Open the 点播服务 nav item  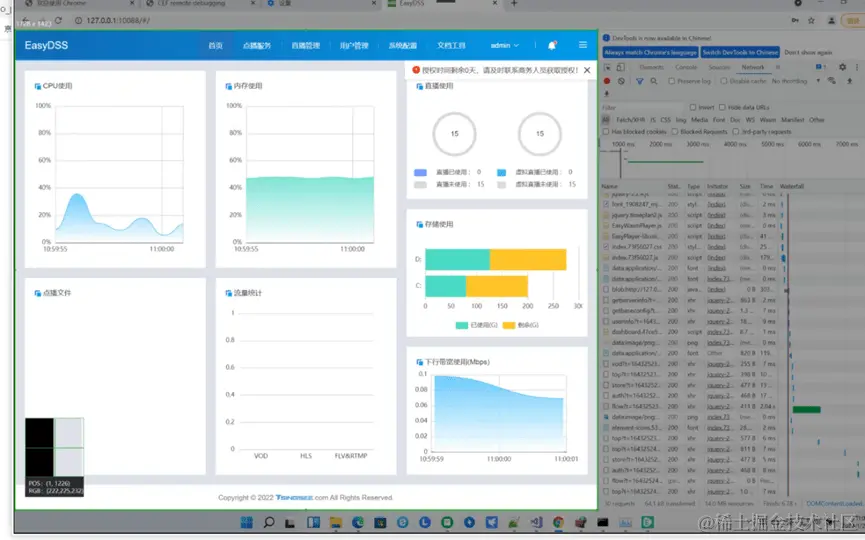(x=257, y=46)
